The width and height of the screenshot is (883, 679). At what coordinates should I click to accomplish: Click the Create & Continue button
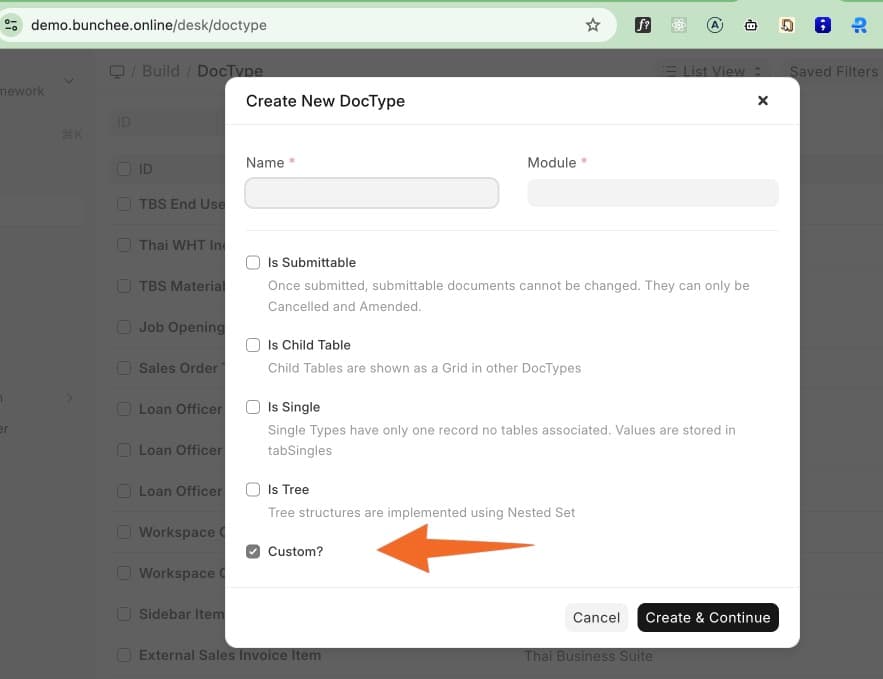click(x=708, y=617)
